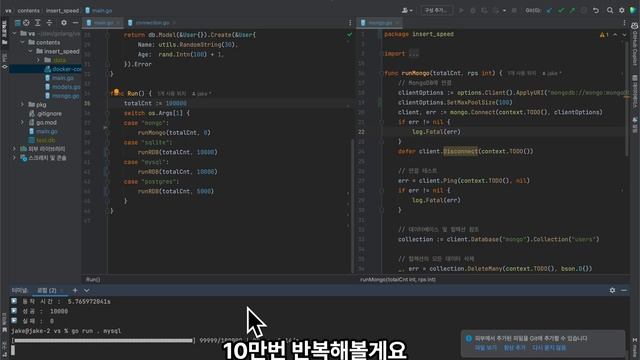Expand folded import block in mongo.go
Screen dimensions: 640x360
[x=413, y=53]
